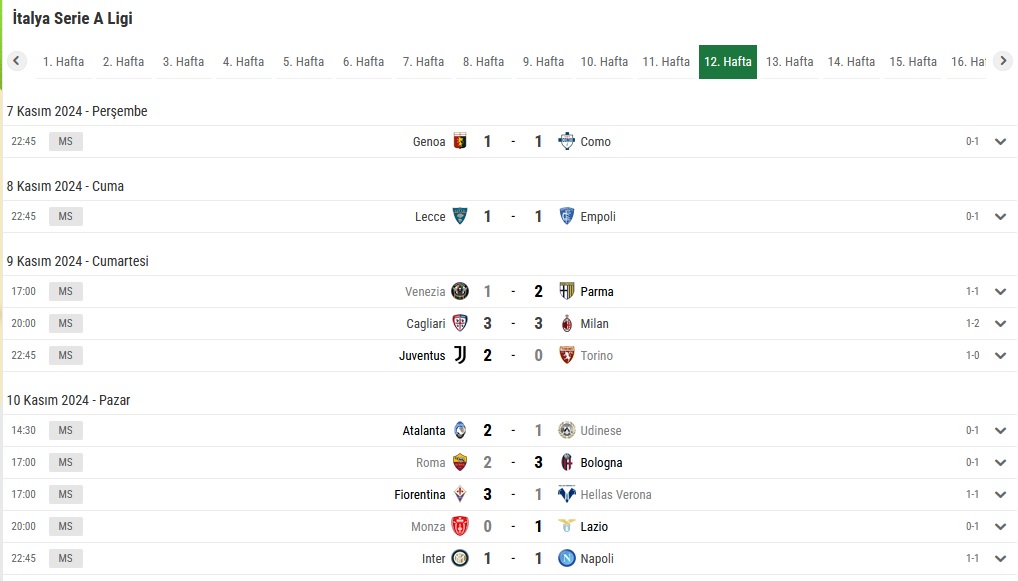The image size is (1018, 581).
Task: Click the MS status badge for Lecce match
Action: (66, 216)
